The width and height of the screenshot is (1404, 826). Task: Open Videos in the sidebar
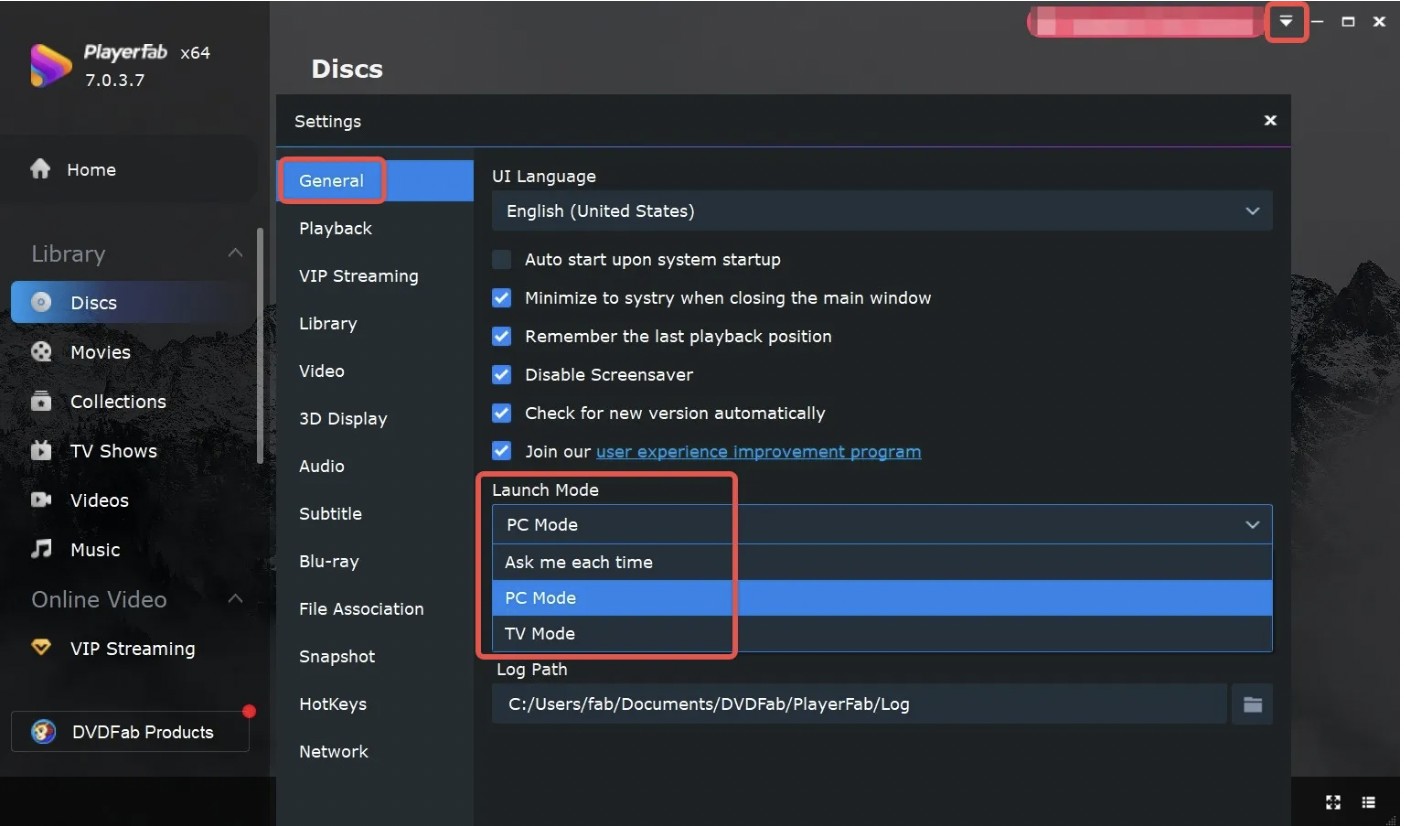click(x=99, y=500)
